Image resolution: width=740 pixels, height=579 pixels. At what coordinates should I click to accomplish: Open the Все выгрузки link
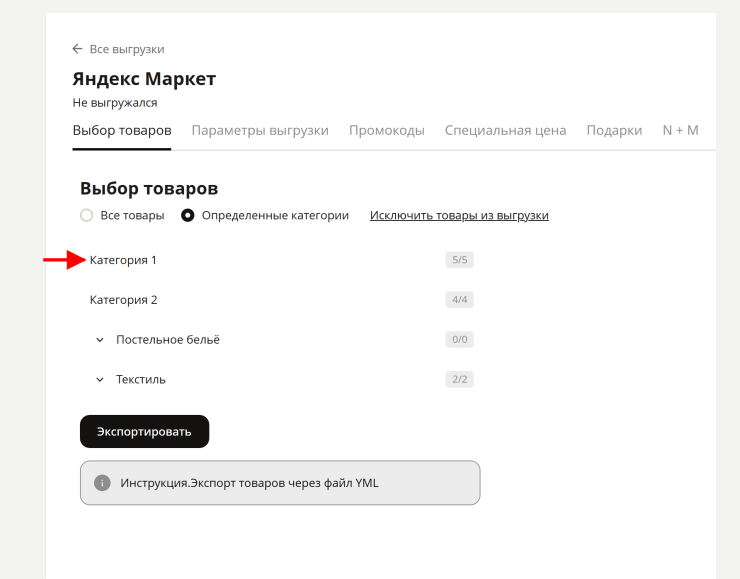[x=127, y=49]
